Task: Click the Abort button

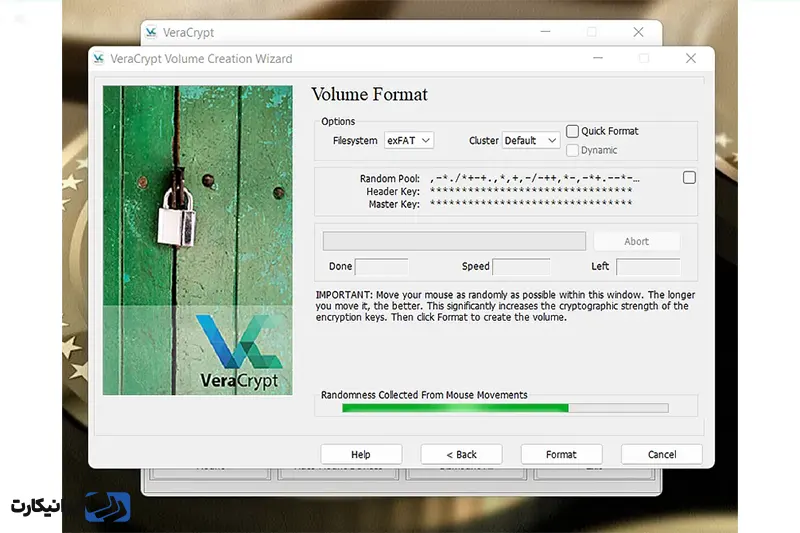Action: tap(637, 241)
